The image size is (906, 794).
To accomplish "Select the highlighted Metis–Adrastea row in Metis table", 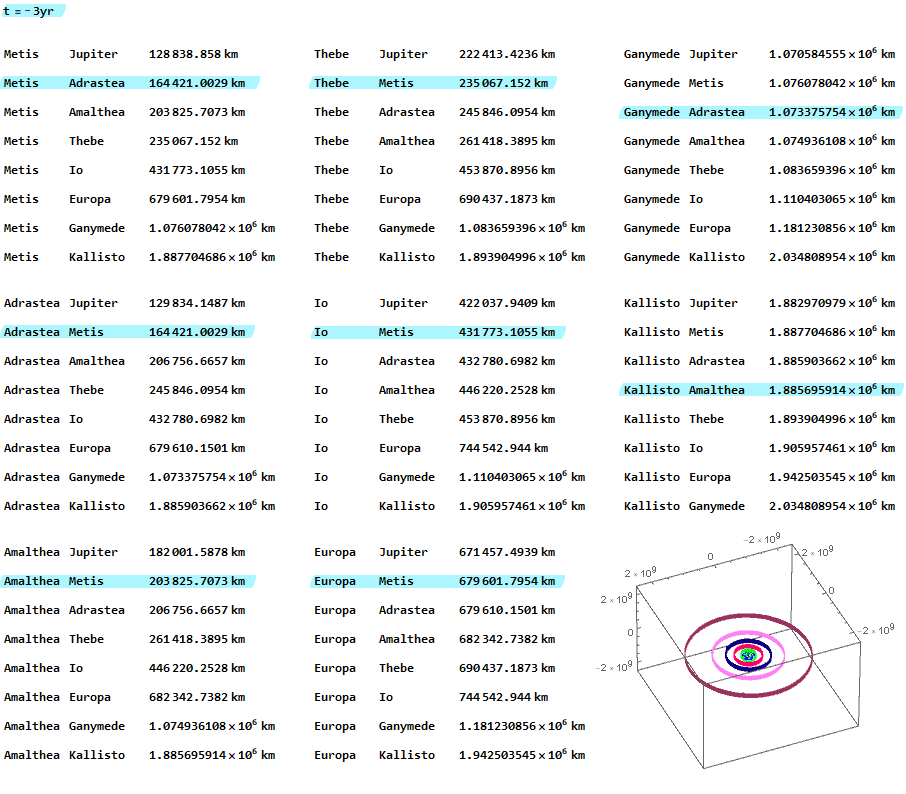I will tap(126, 83).
